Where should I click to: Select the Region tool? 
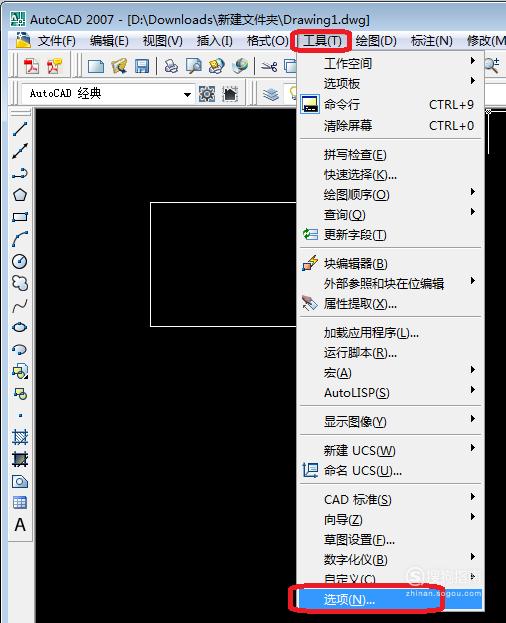20,482
